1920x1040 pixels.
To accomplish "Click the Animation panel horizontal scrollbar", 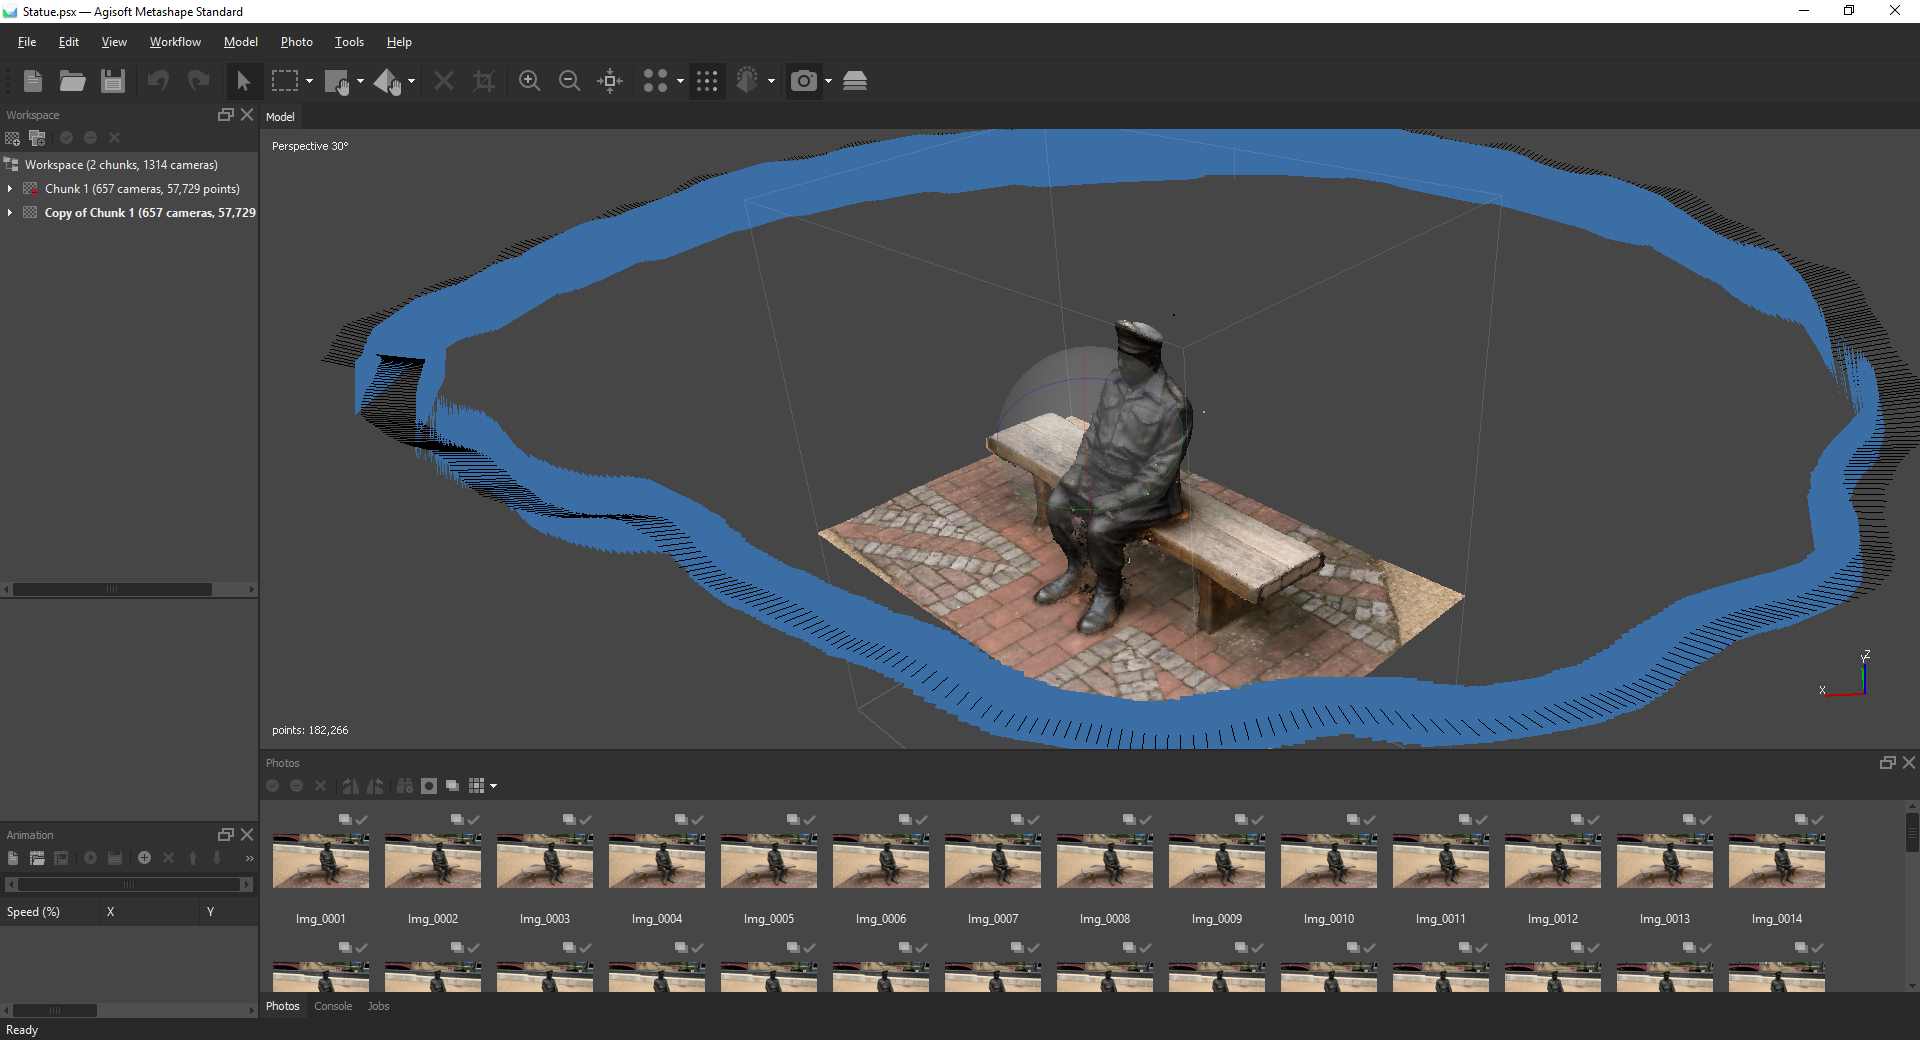I will click(x=128, y=885).
